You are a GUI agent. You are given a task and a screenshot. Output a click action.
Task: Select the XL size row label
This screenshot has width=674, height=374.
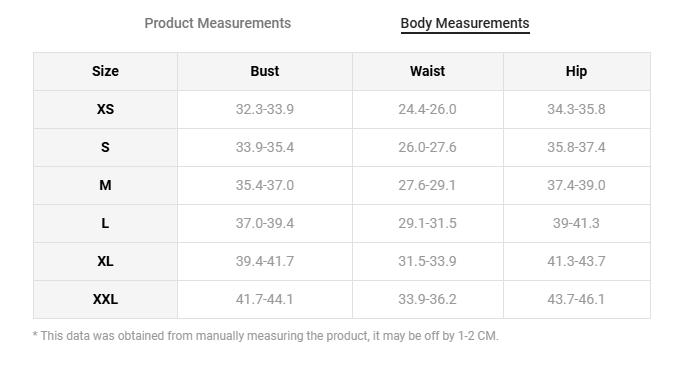105,261
